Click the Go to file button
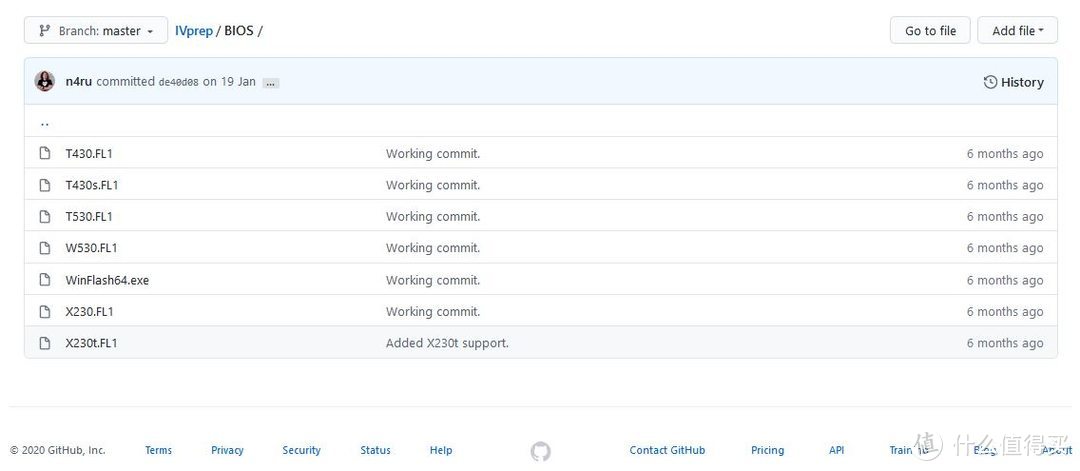This screenshot has height=471, width=1080. 930,30
